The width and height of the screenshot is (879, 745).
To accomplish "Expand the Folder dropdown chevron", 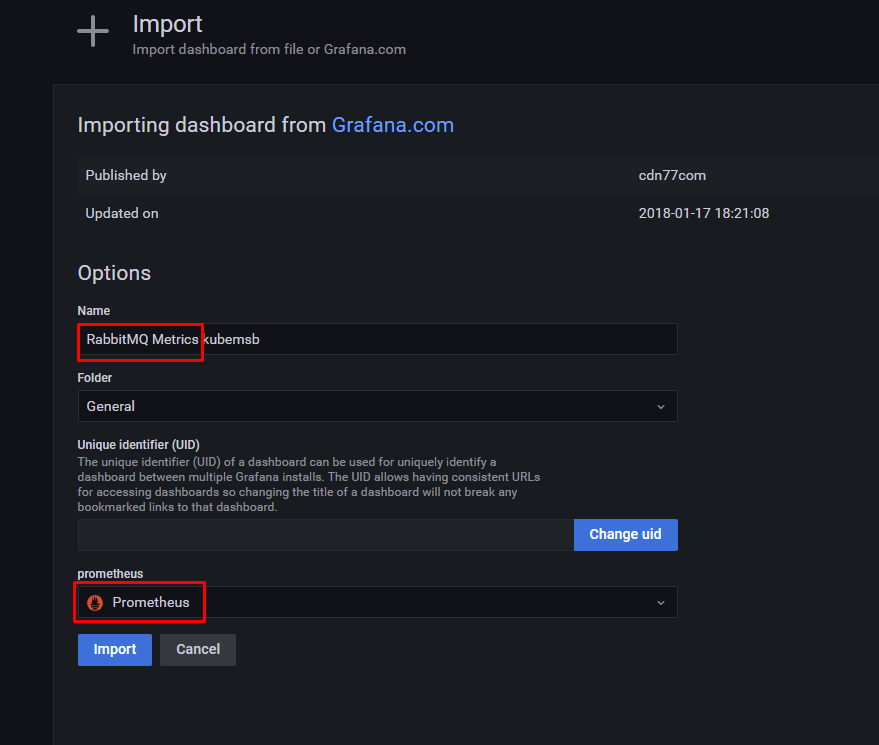I will (661, 406).
